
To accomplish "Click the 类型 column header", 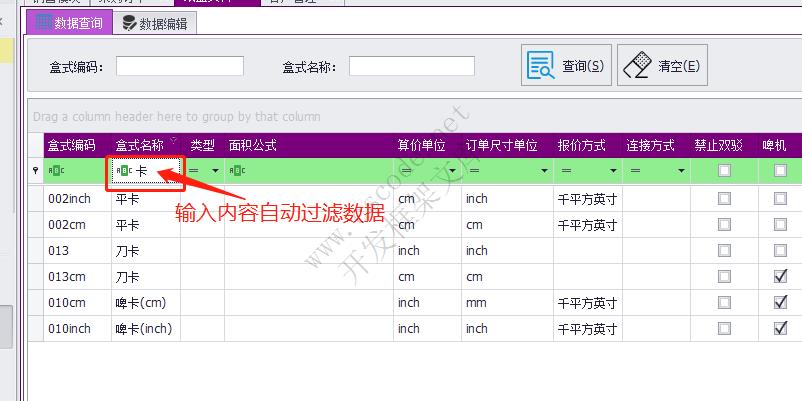I will click(203, 146).
